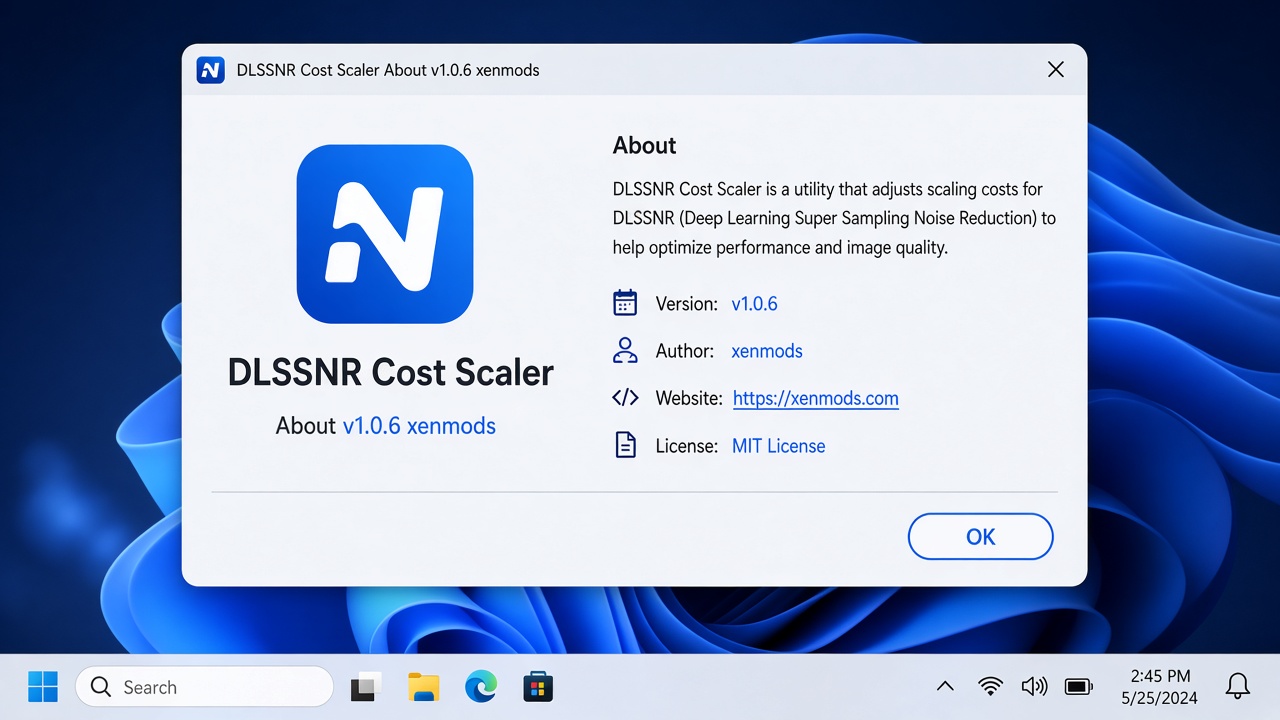The image size is (1280, 720).
Task: Click the 'Version:' label
Action: (x=687, y=304)
